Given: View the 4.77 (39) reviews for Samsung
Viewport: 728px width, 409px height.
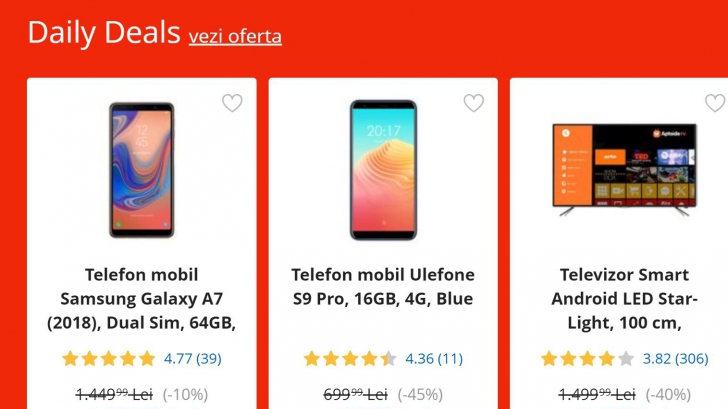Looking at the screenshot, I should (x=193, y=358).
